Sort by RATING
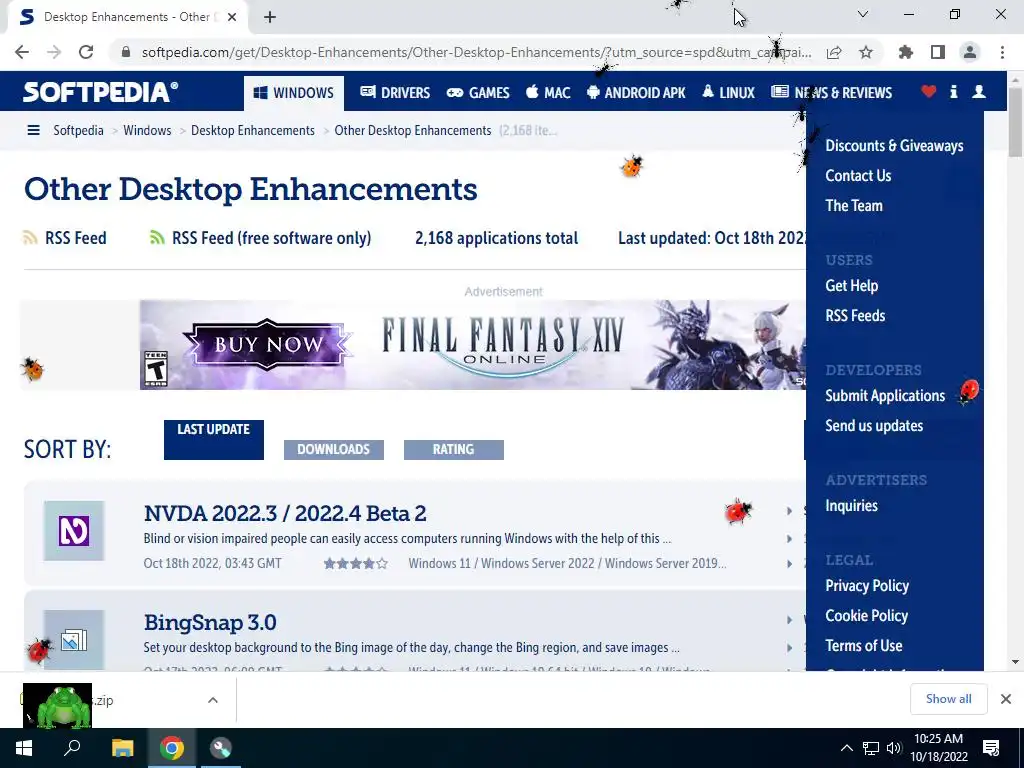This screenshot has width=1024, height=768. point(454,449)
